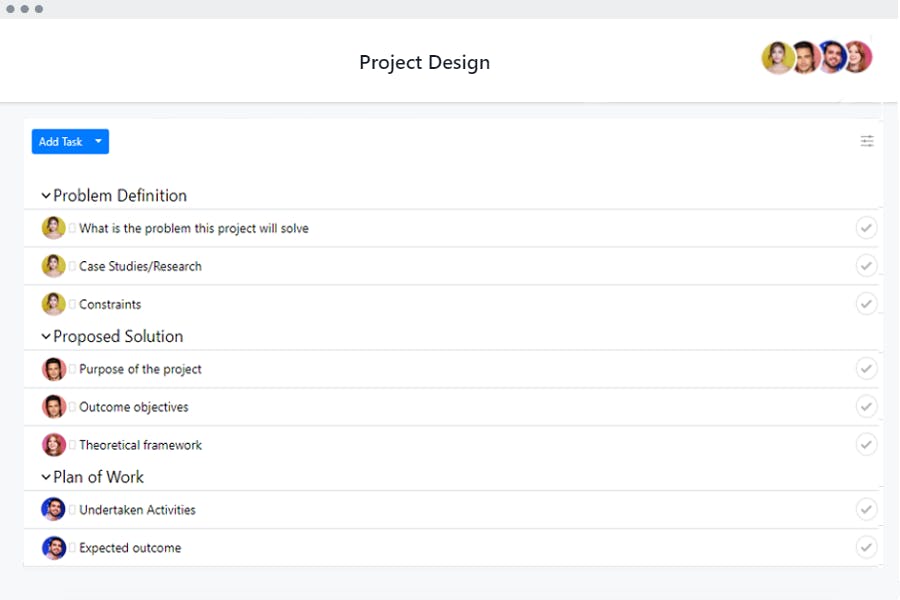Click the avatar on Case Studies/Research task

coord(53,265)
